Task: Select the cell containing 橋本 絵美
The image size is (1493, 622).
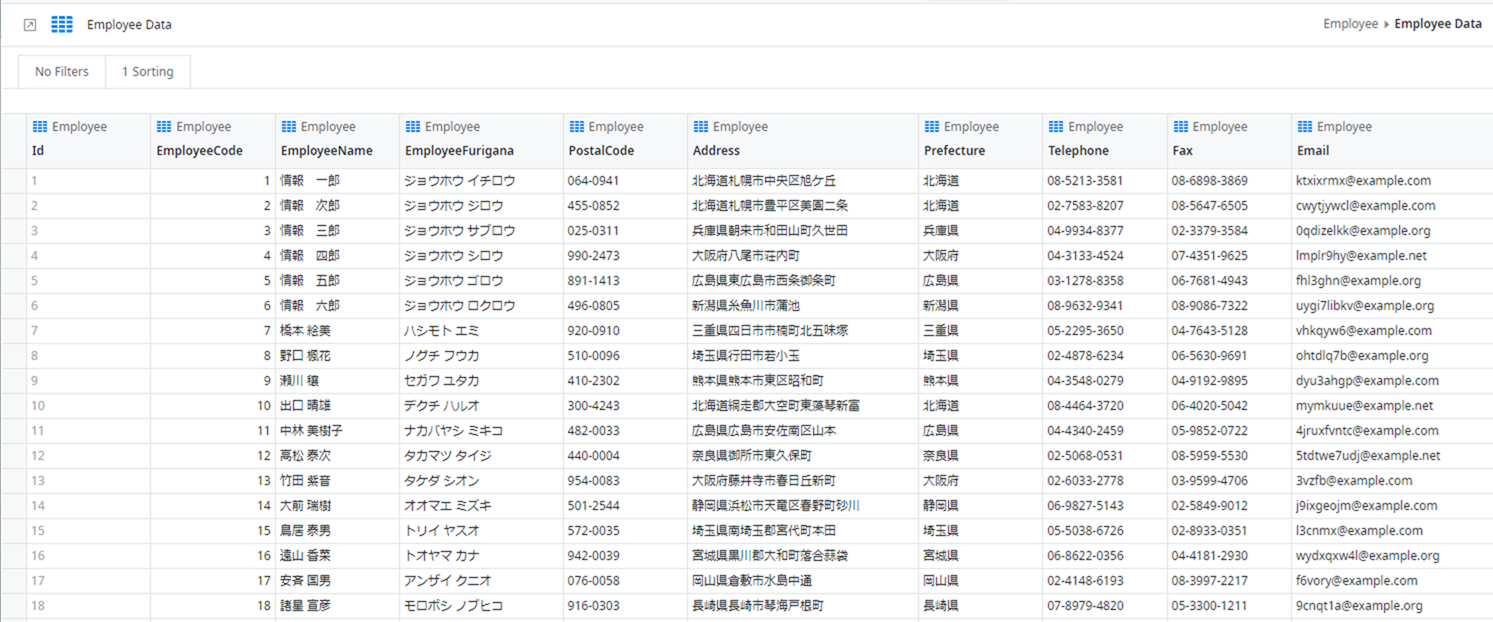Action: click(305, 331)
